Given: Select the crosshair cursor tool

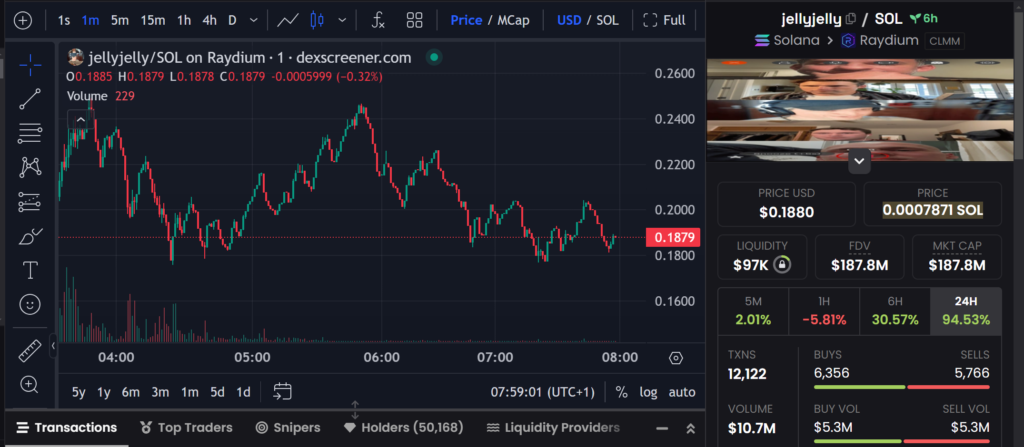Looking at the screenshot, I should point(30,63).
